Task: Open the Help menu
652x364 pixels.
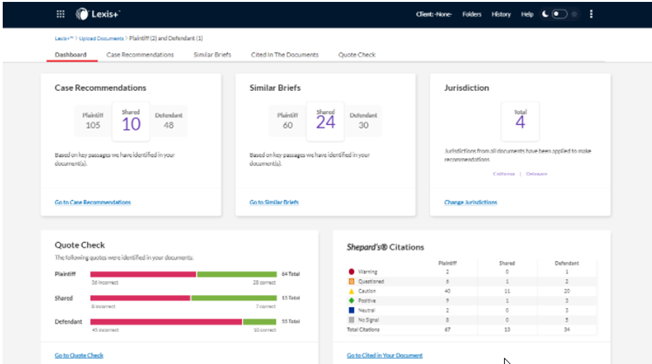Action: tap(527, 14)
